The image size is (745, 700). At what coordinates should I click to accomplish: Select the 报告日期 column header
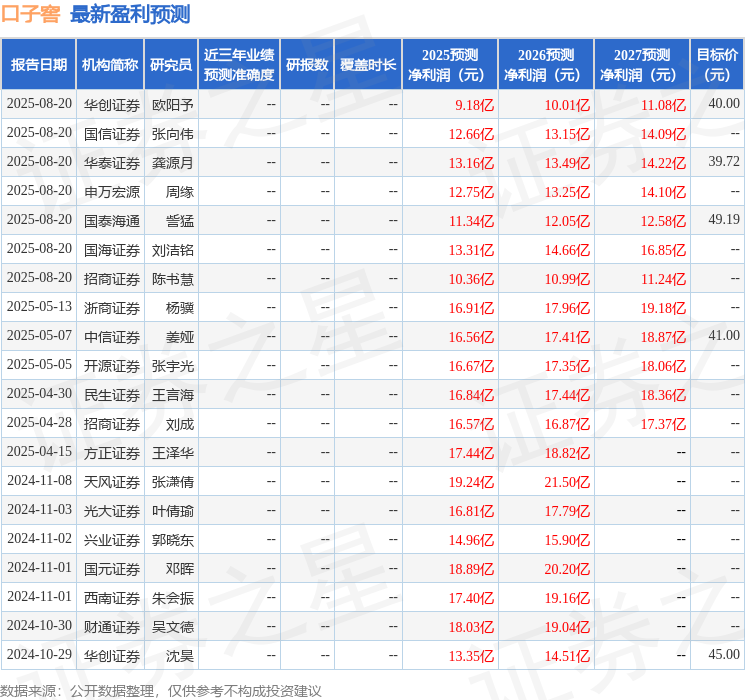point(38,65)
